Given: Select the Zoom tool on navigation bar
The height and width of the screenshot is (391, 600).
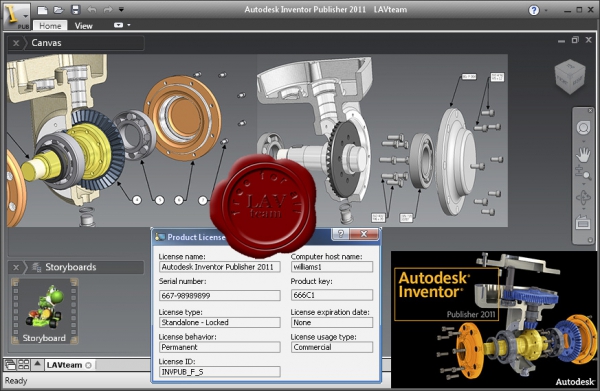Looking at the screenshot, I should pyautogui.click(x=583, y=173).
